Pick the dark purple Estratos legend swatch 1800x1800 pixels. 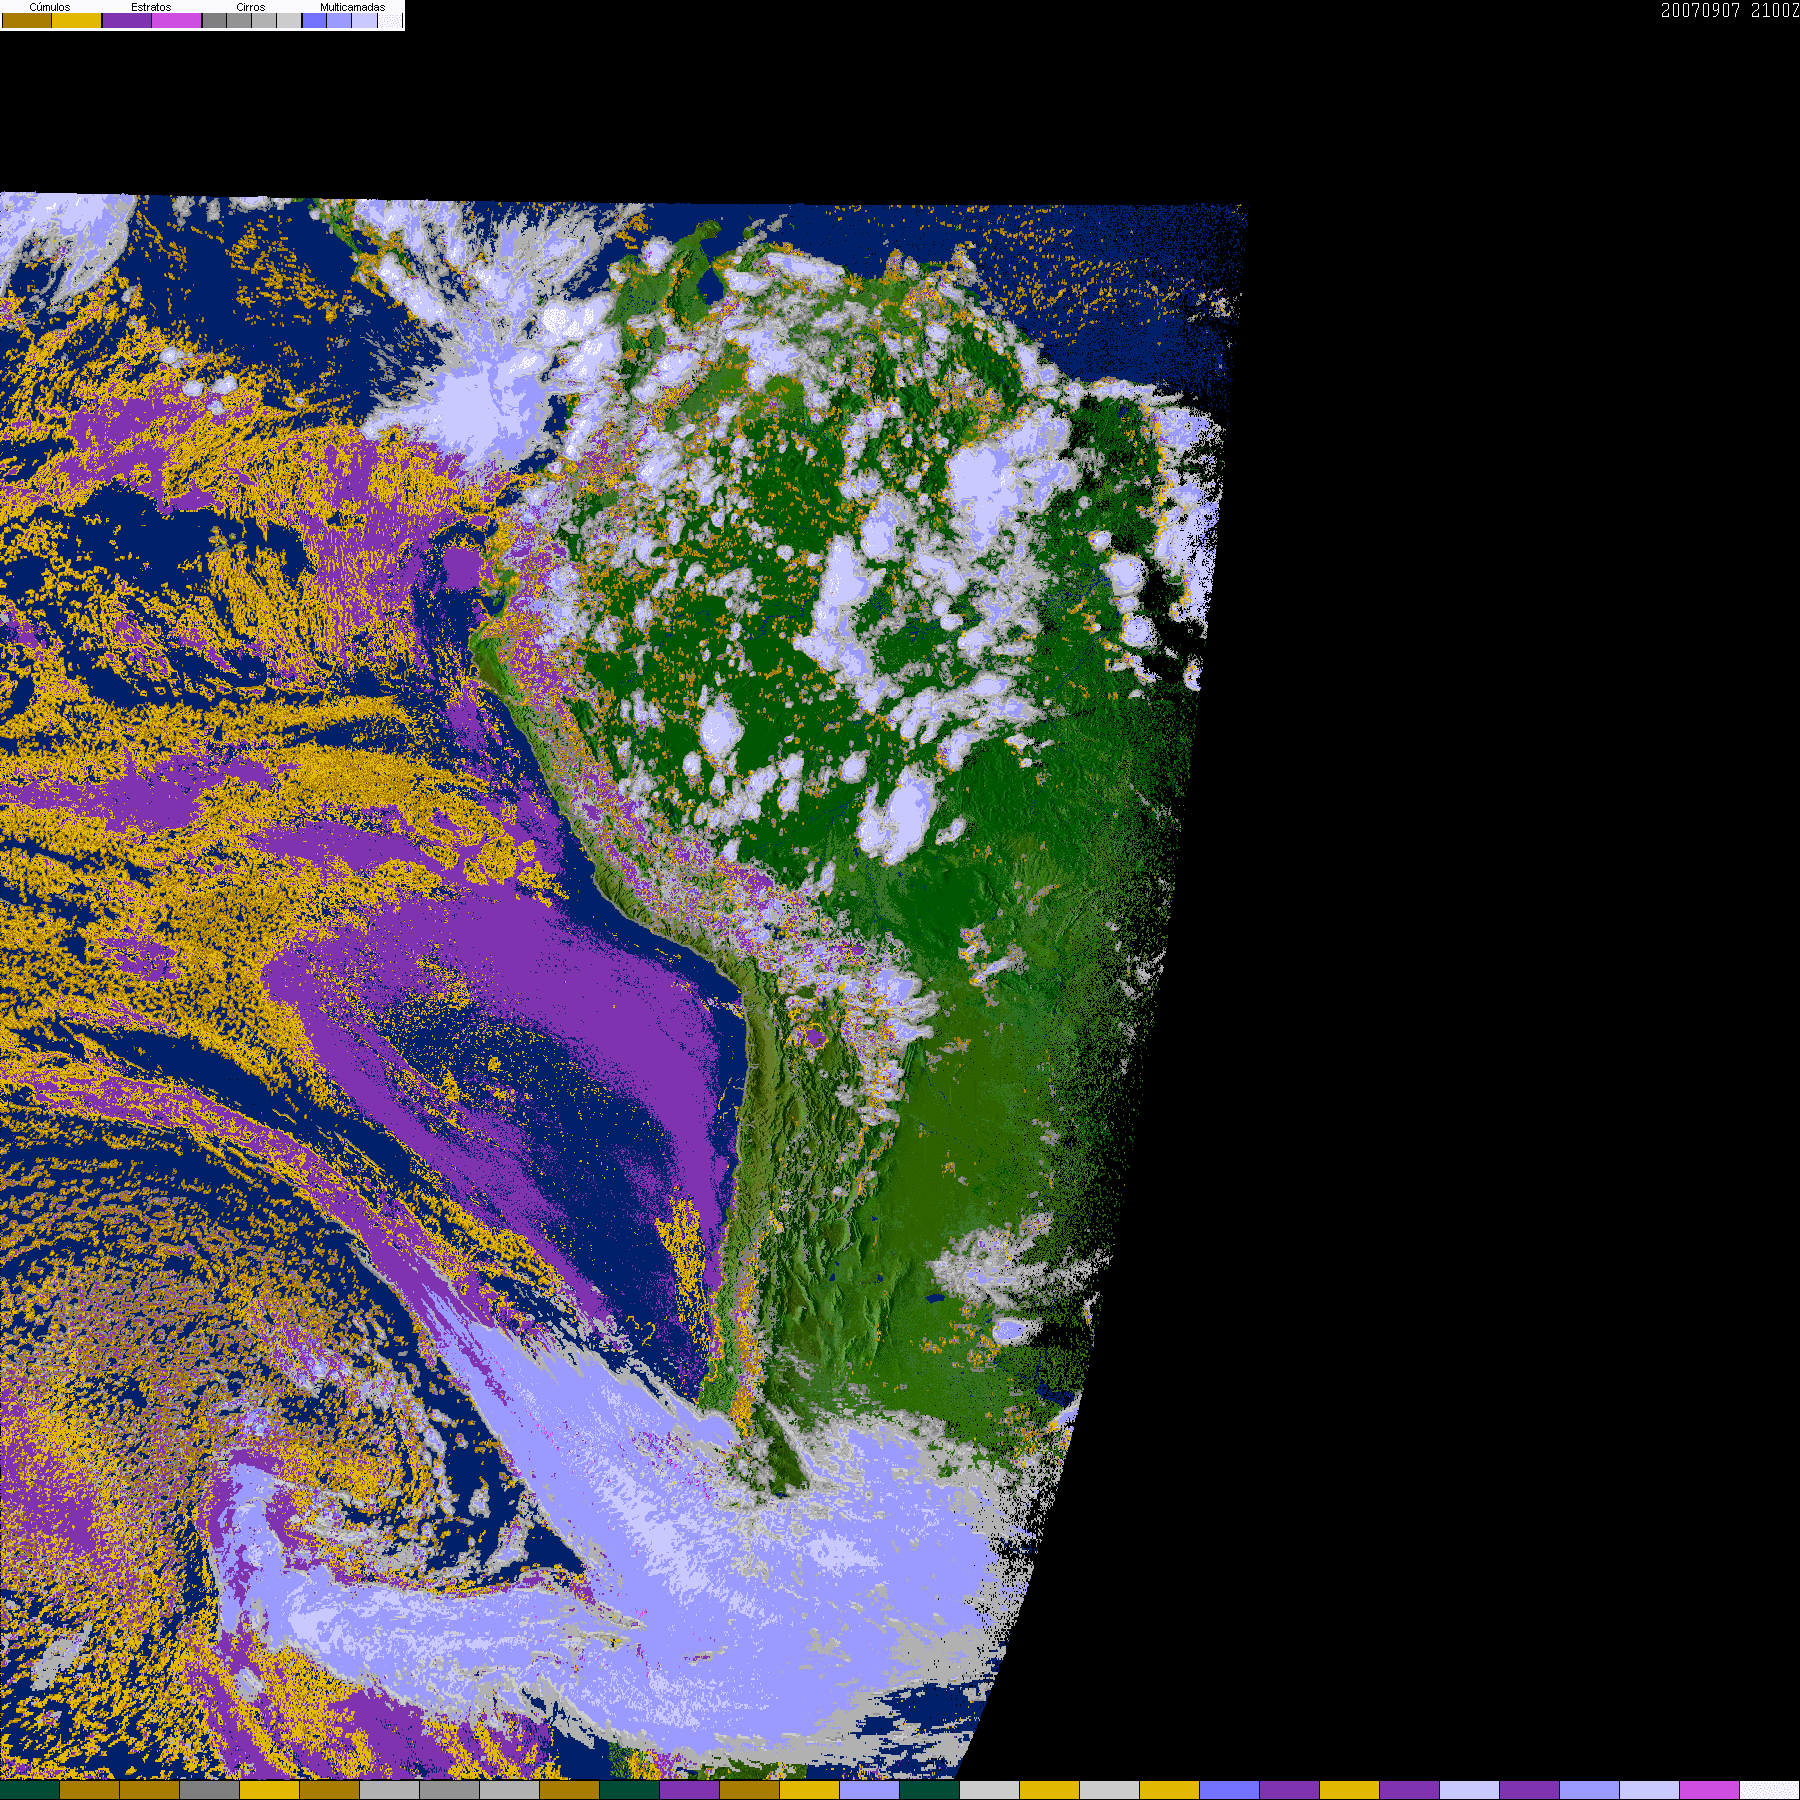[127, 20]
